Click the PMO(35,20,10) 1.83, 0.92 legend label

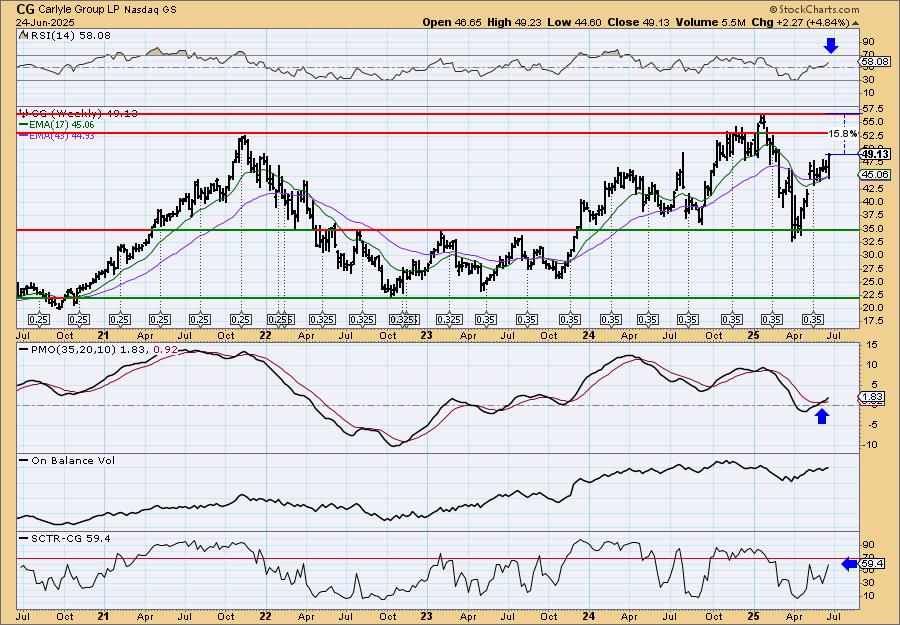pyautogui.click(x=104, y=349)
